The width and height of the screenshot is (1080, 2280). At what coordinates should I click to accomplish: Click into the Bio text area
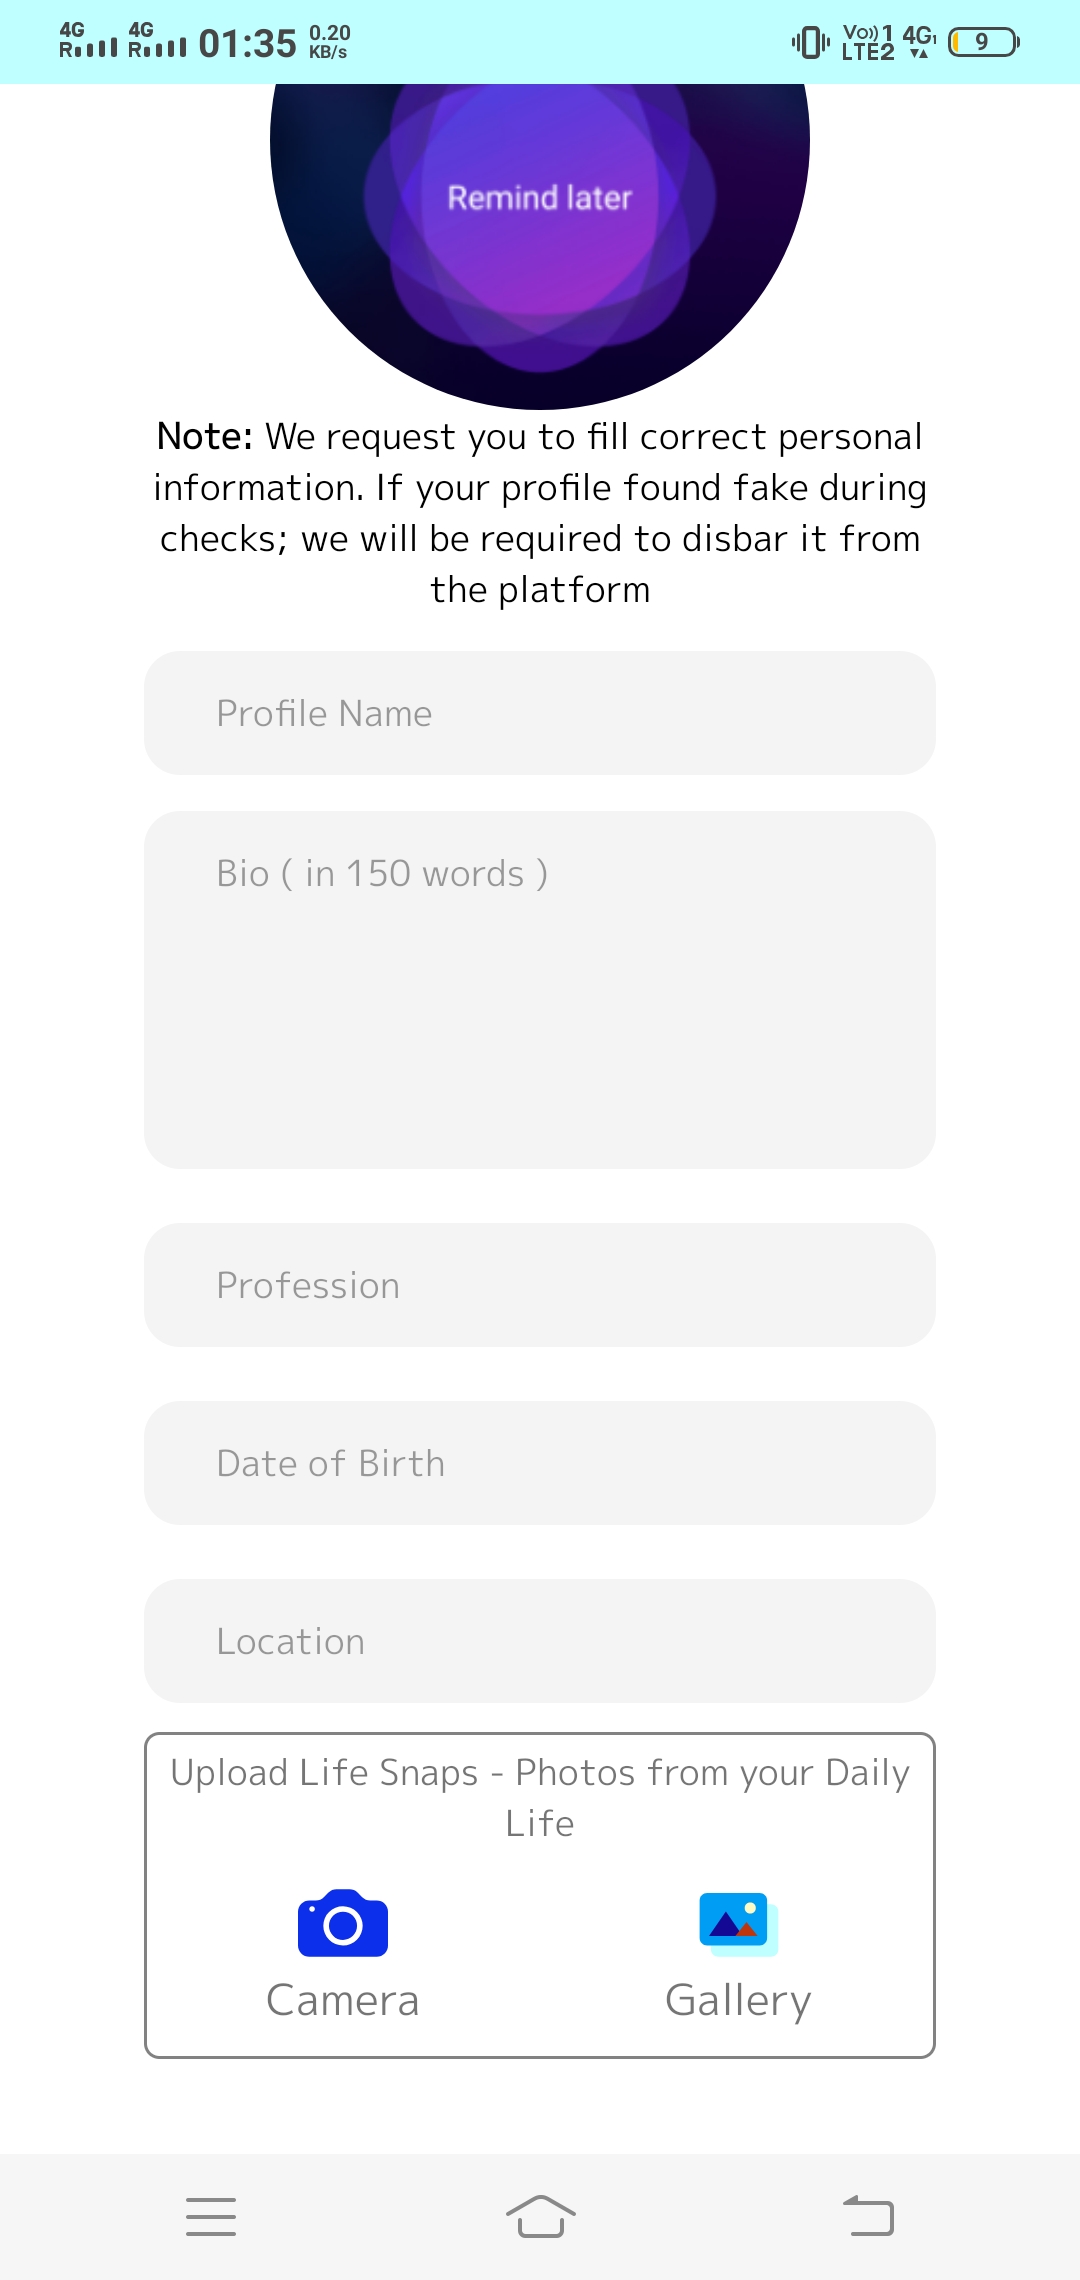pyautogui.click(x=540, y=990)
